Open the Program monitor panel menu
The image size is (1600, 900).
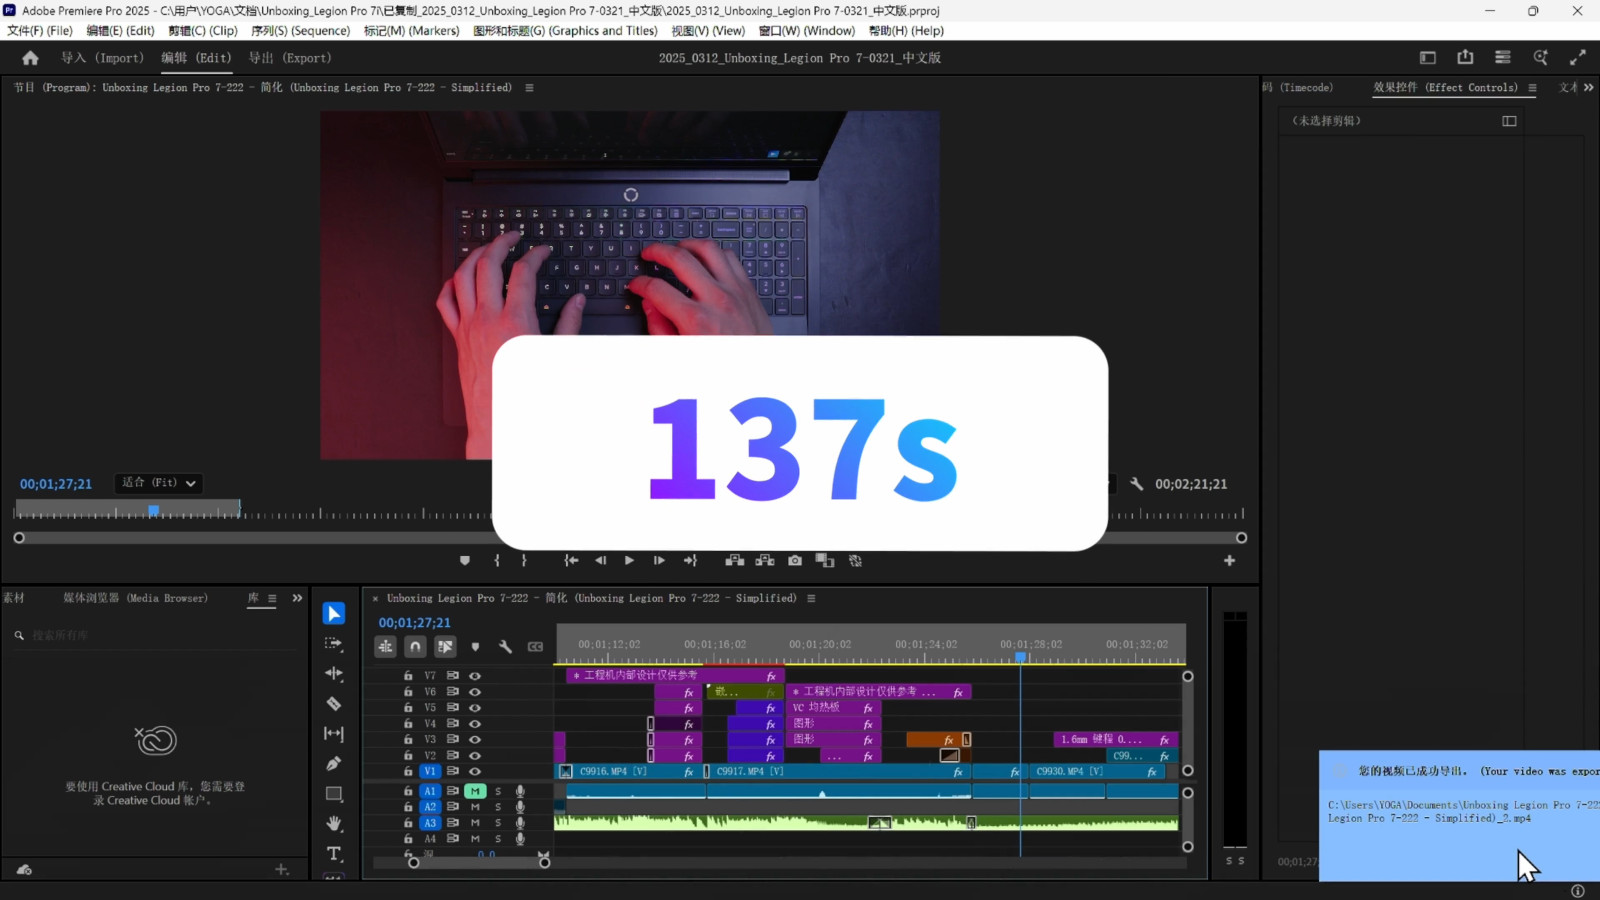point(529,88)
